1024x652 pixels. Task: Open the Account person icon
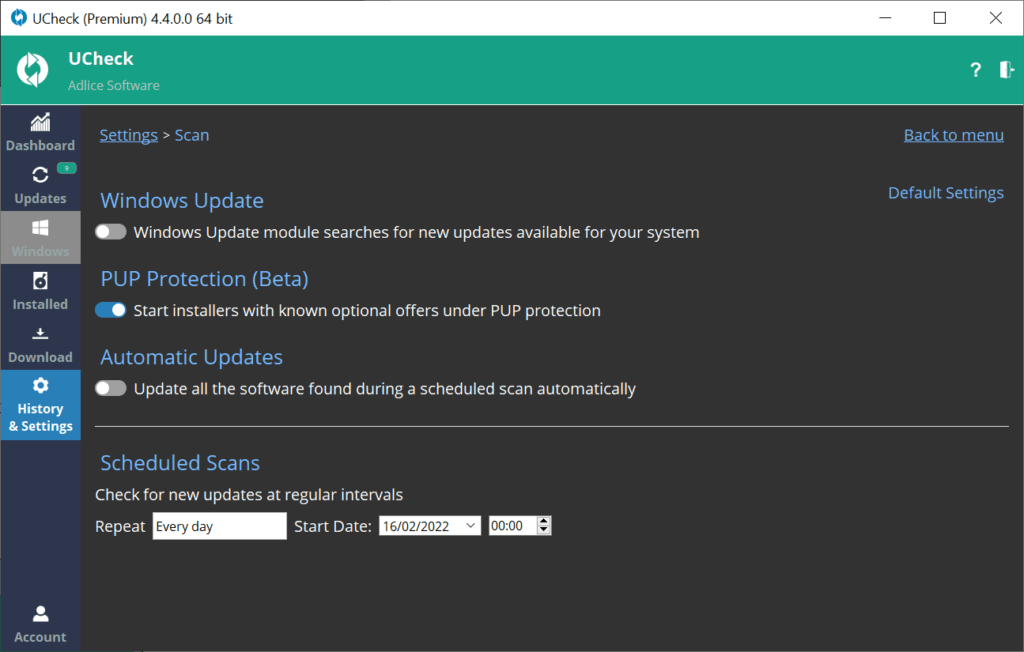tap(40, 614)
